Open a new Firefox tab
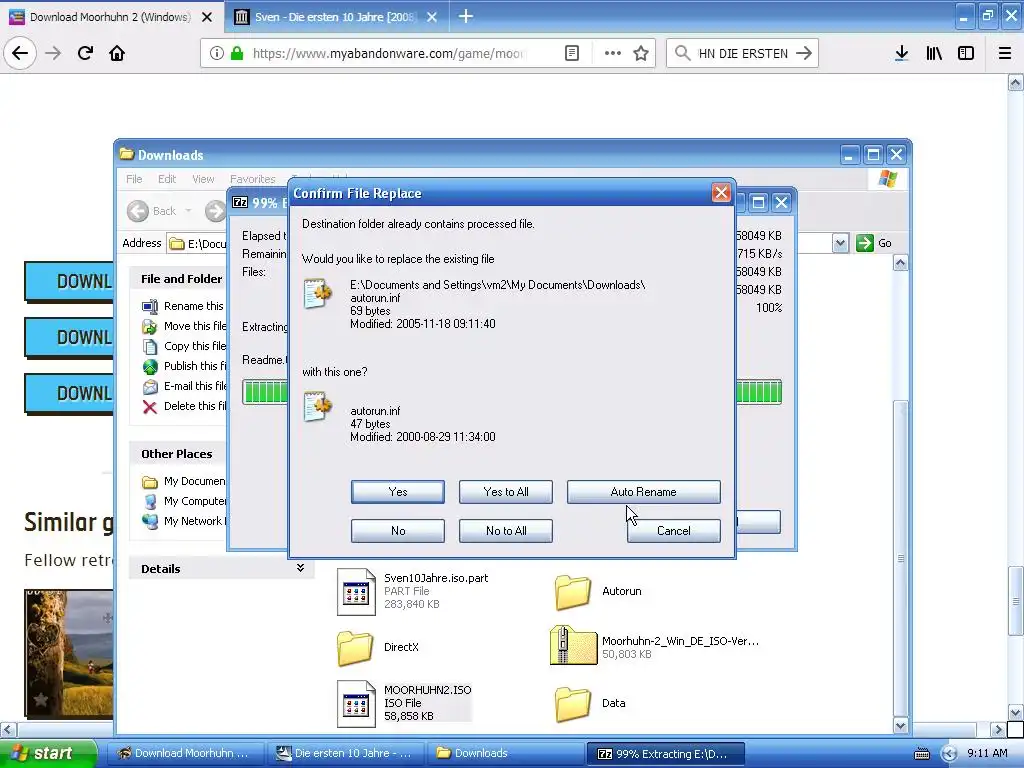The image size is (1024, 768). pos(466,16)
